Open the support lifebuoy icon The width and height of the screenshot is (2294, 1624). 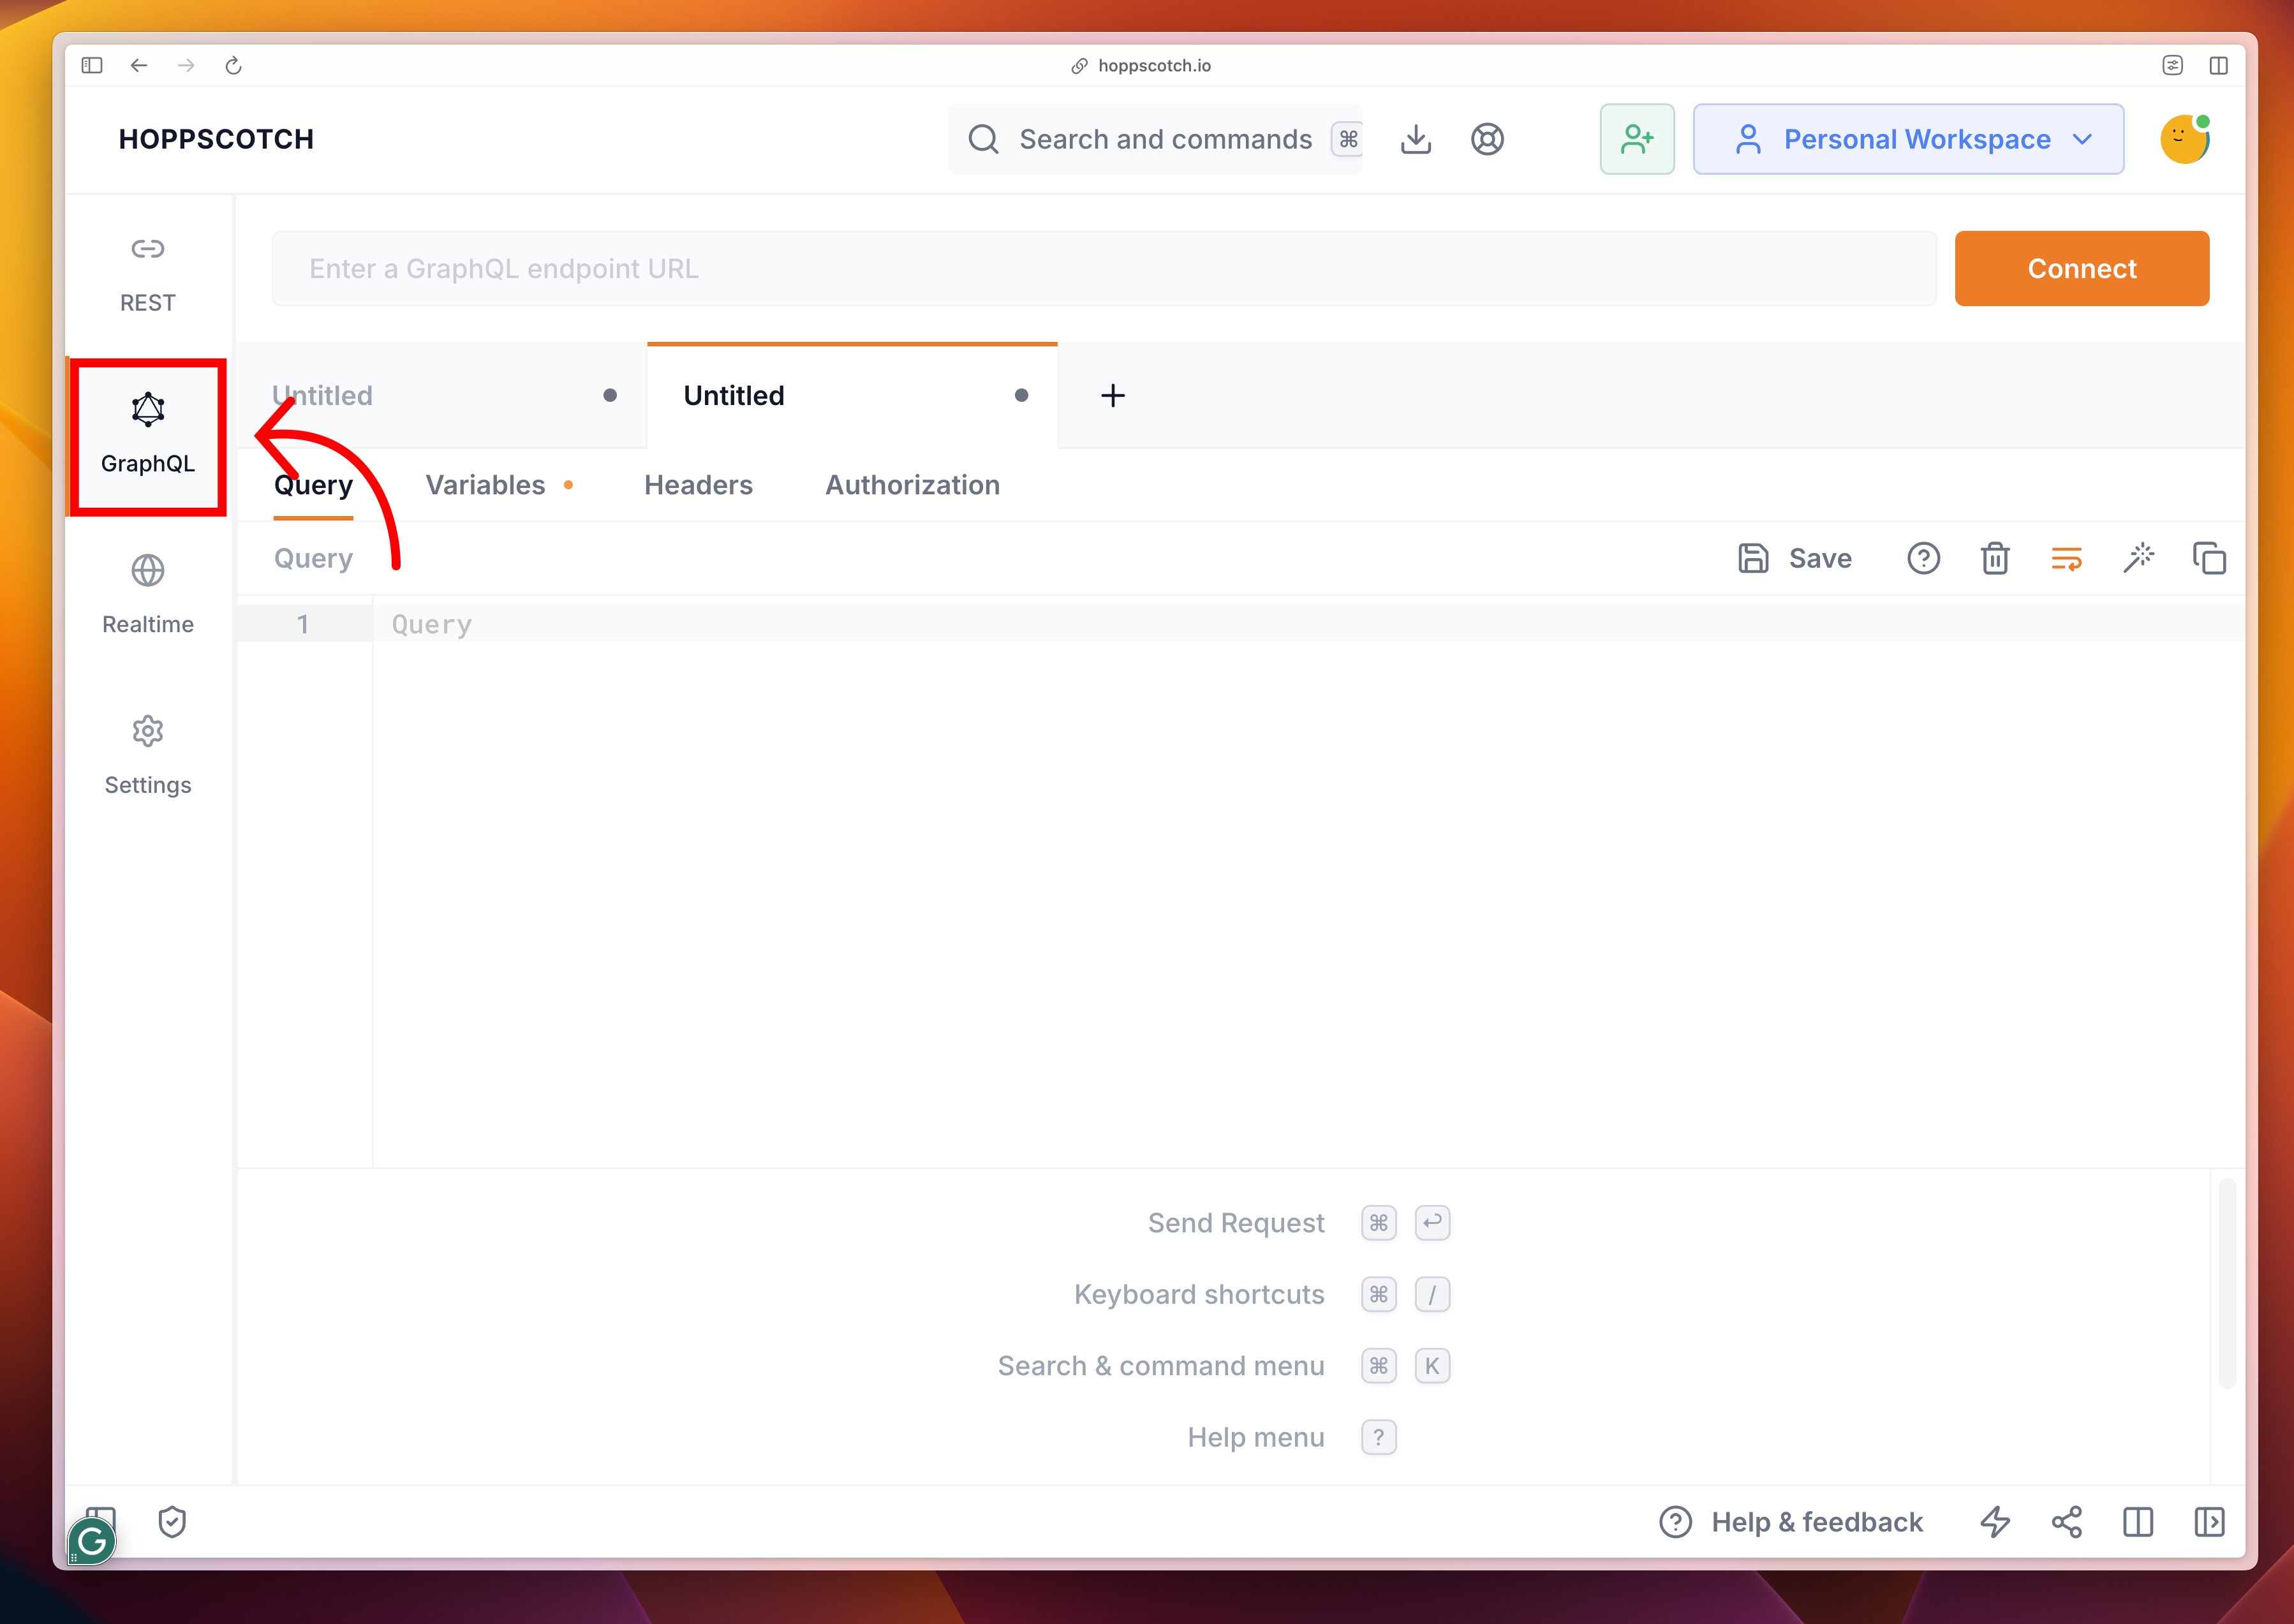point(1487,139)
